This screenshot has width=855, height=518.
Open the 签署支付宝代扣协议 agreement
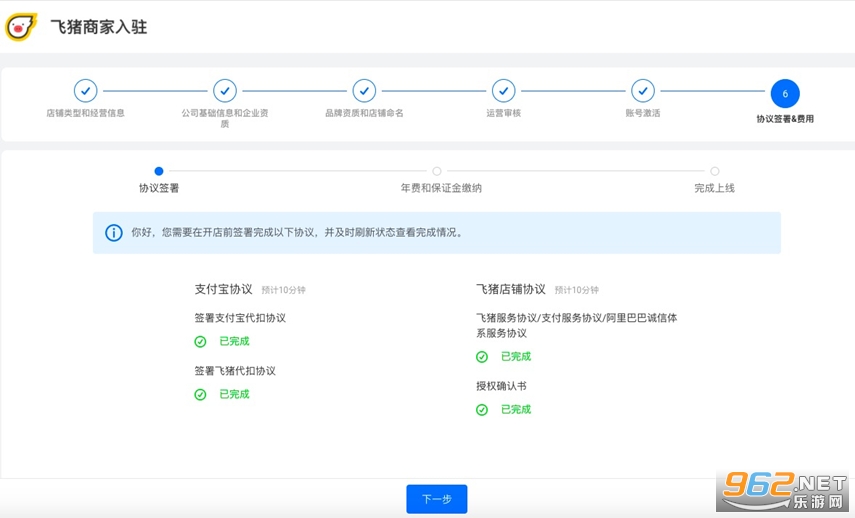(240, 318)
